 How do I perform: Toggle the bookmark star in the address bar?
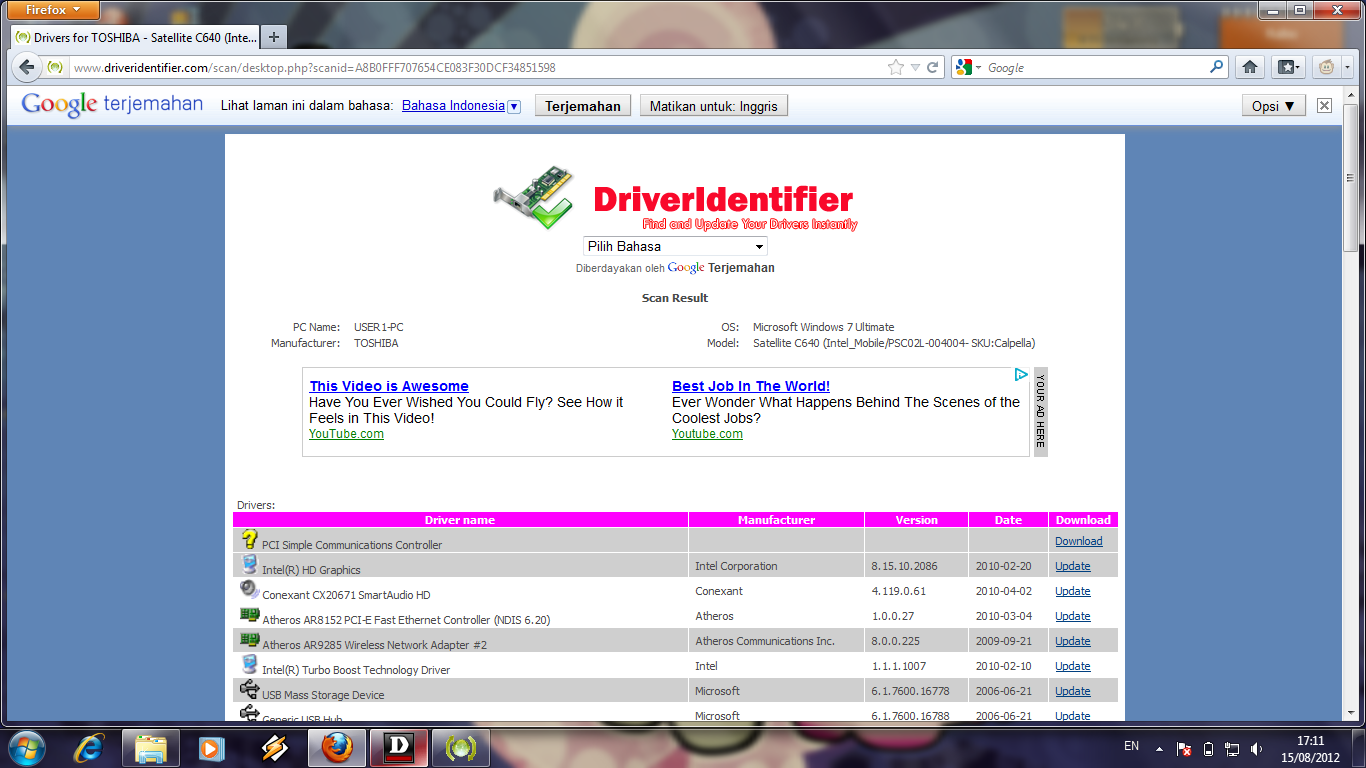898,67
